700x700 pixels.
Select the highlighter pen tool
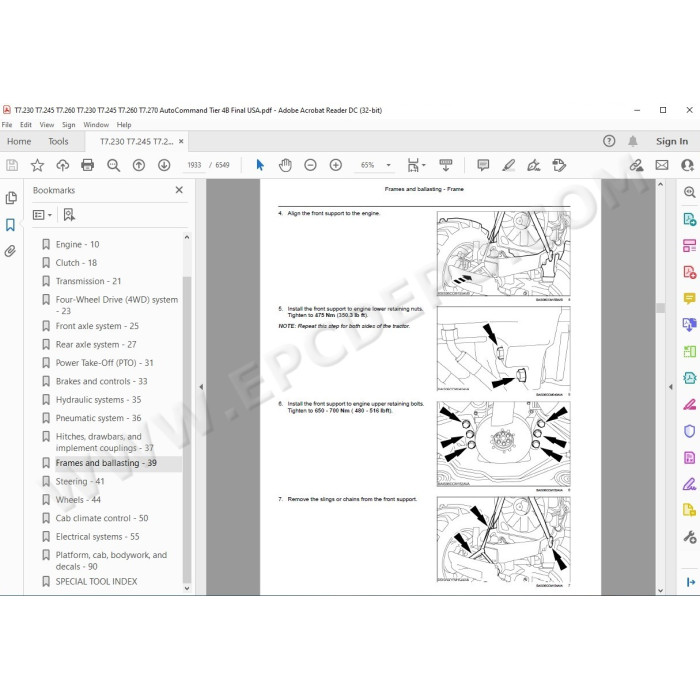click(x=508, y=165)
